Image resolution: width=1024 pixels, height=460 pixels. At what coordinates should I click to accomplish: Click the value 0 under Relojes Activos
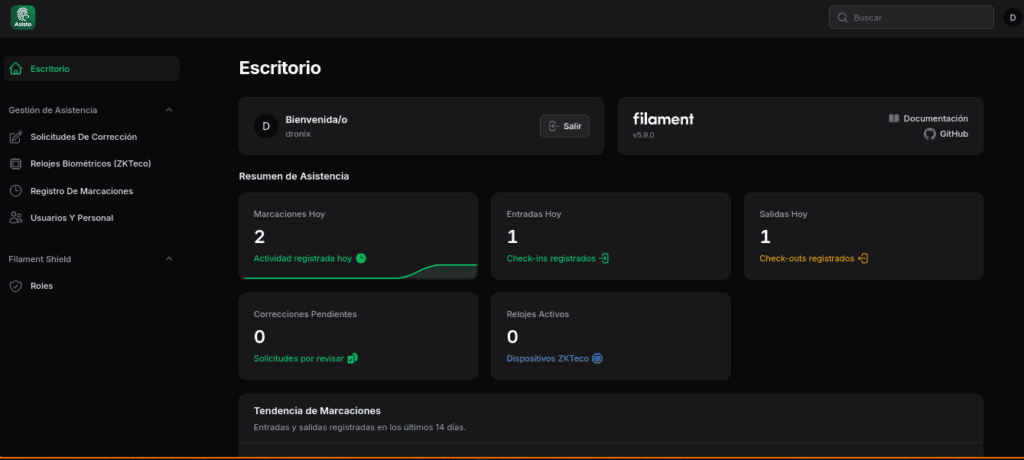tap(513, 337)
